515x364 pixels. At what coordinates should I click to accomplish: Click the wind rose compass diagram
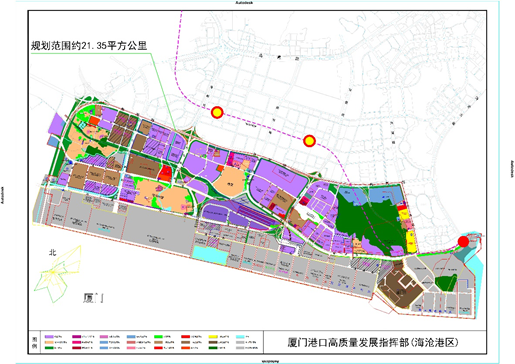click(x=58, y=274)
